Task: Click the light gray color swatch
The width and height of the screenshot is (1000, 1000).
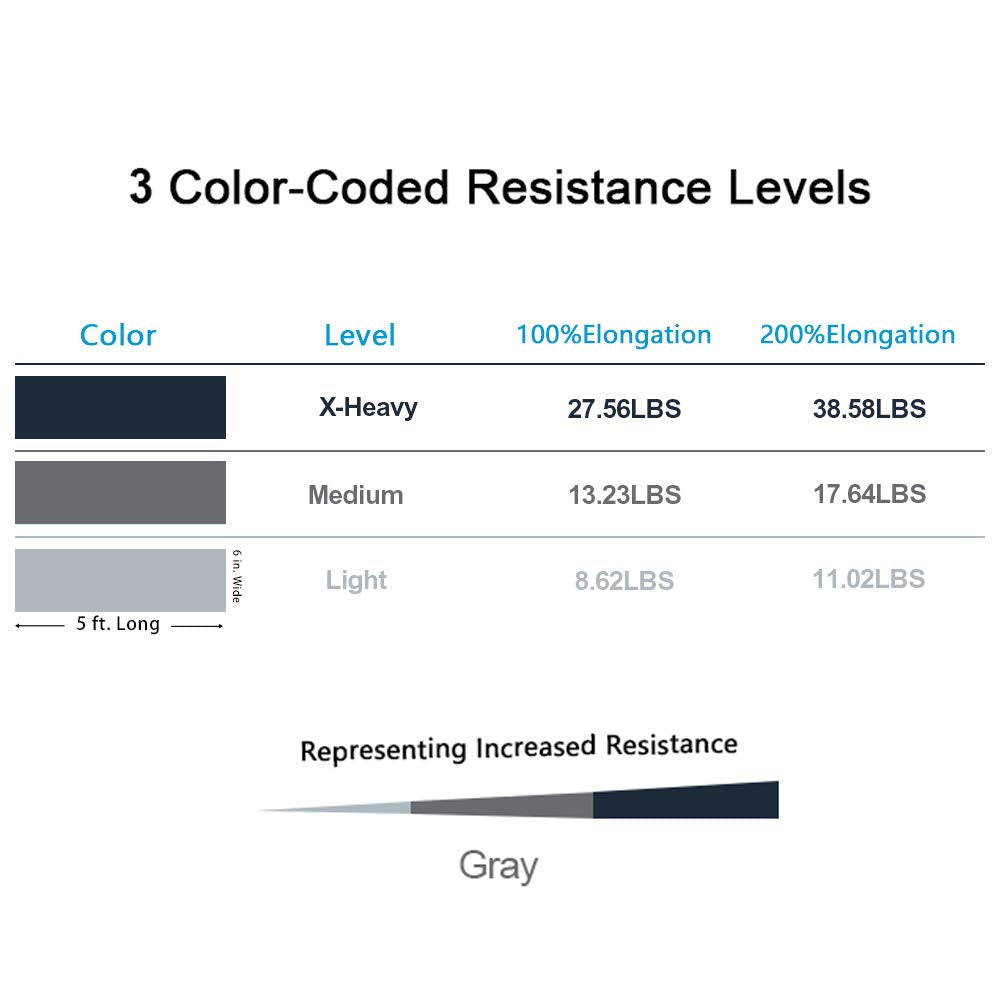Action: [120, 580]
